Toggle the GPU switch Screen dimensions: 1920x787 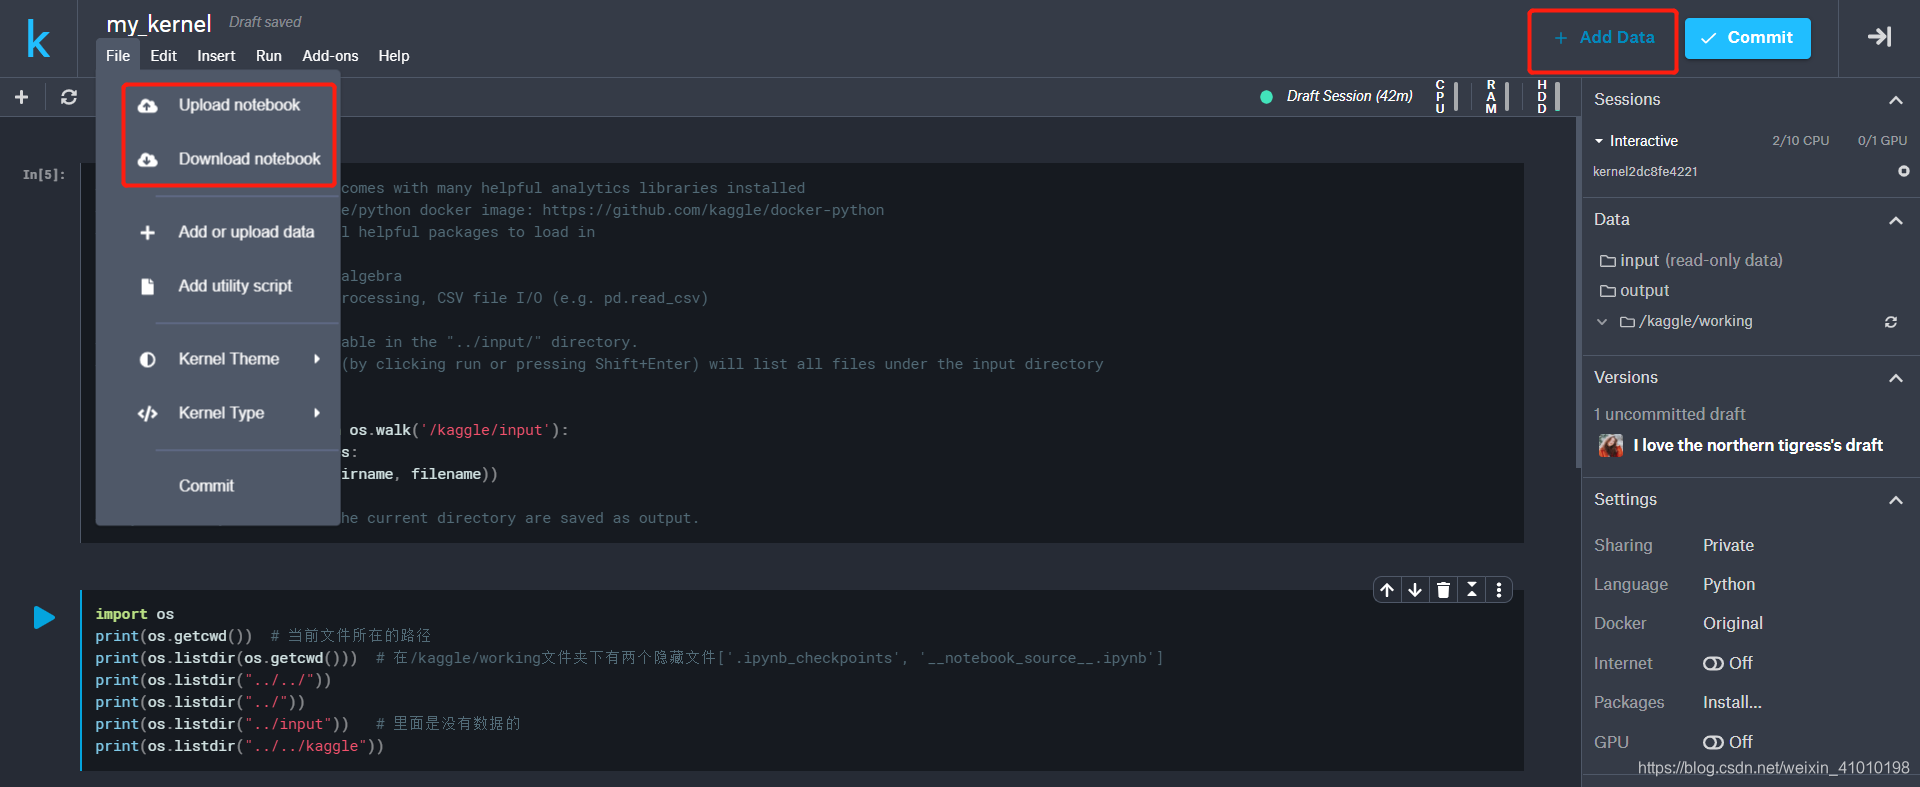(1713, 743)
